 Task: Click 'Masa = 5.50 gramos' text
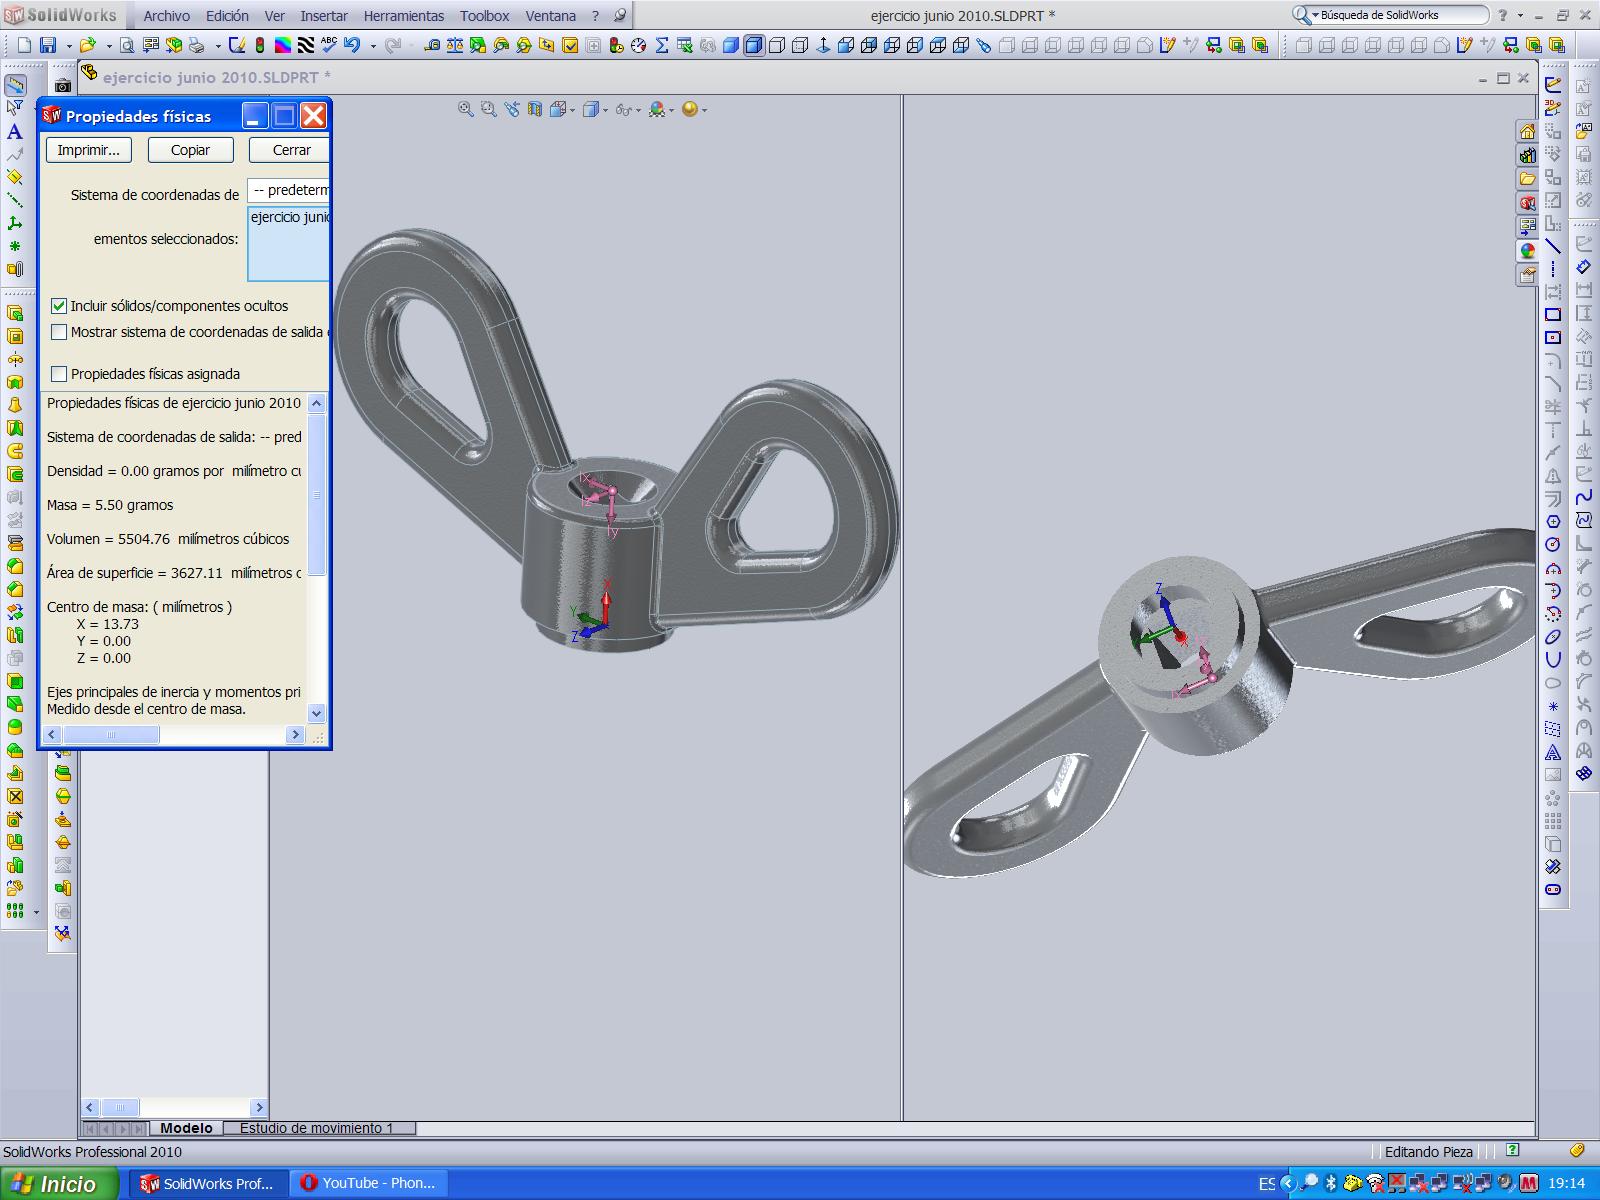click(x=110, y=505)
